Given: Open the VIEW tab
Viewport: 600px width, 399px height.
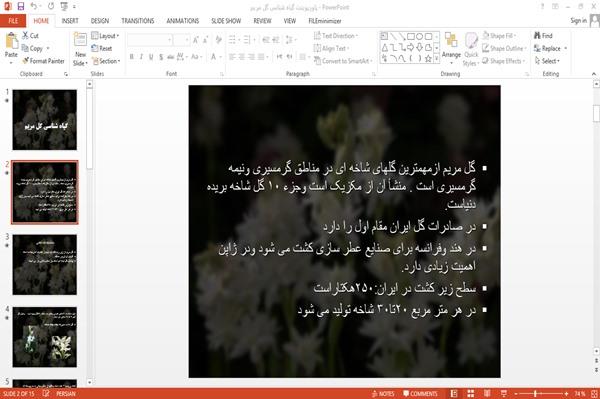Looking at the screenshot, I should pos(290,21).
